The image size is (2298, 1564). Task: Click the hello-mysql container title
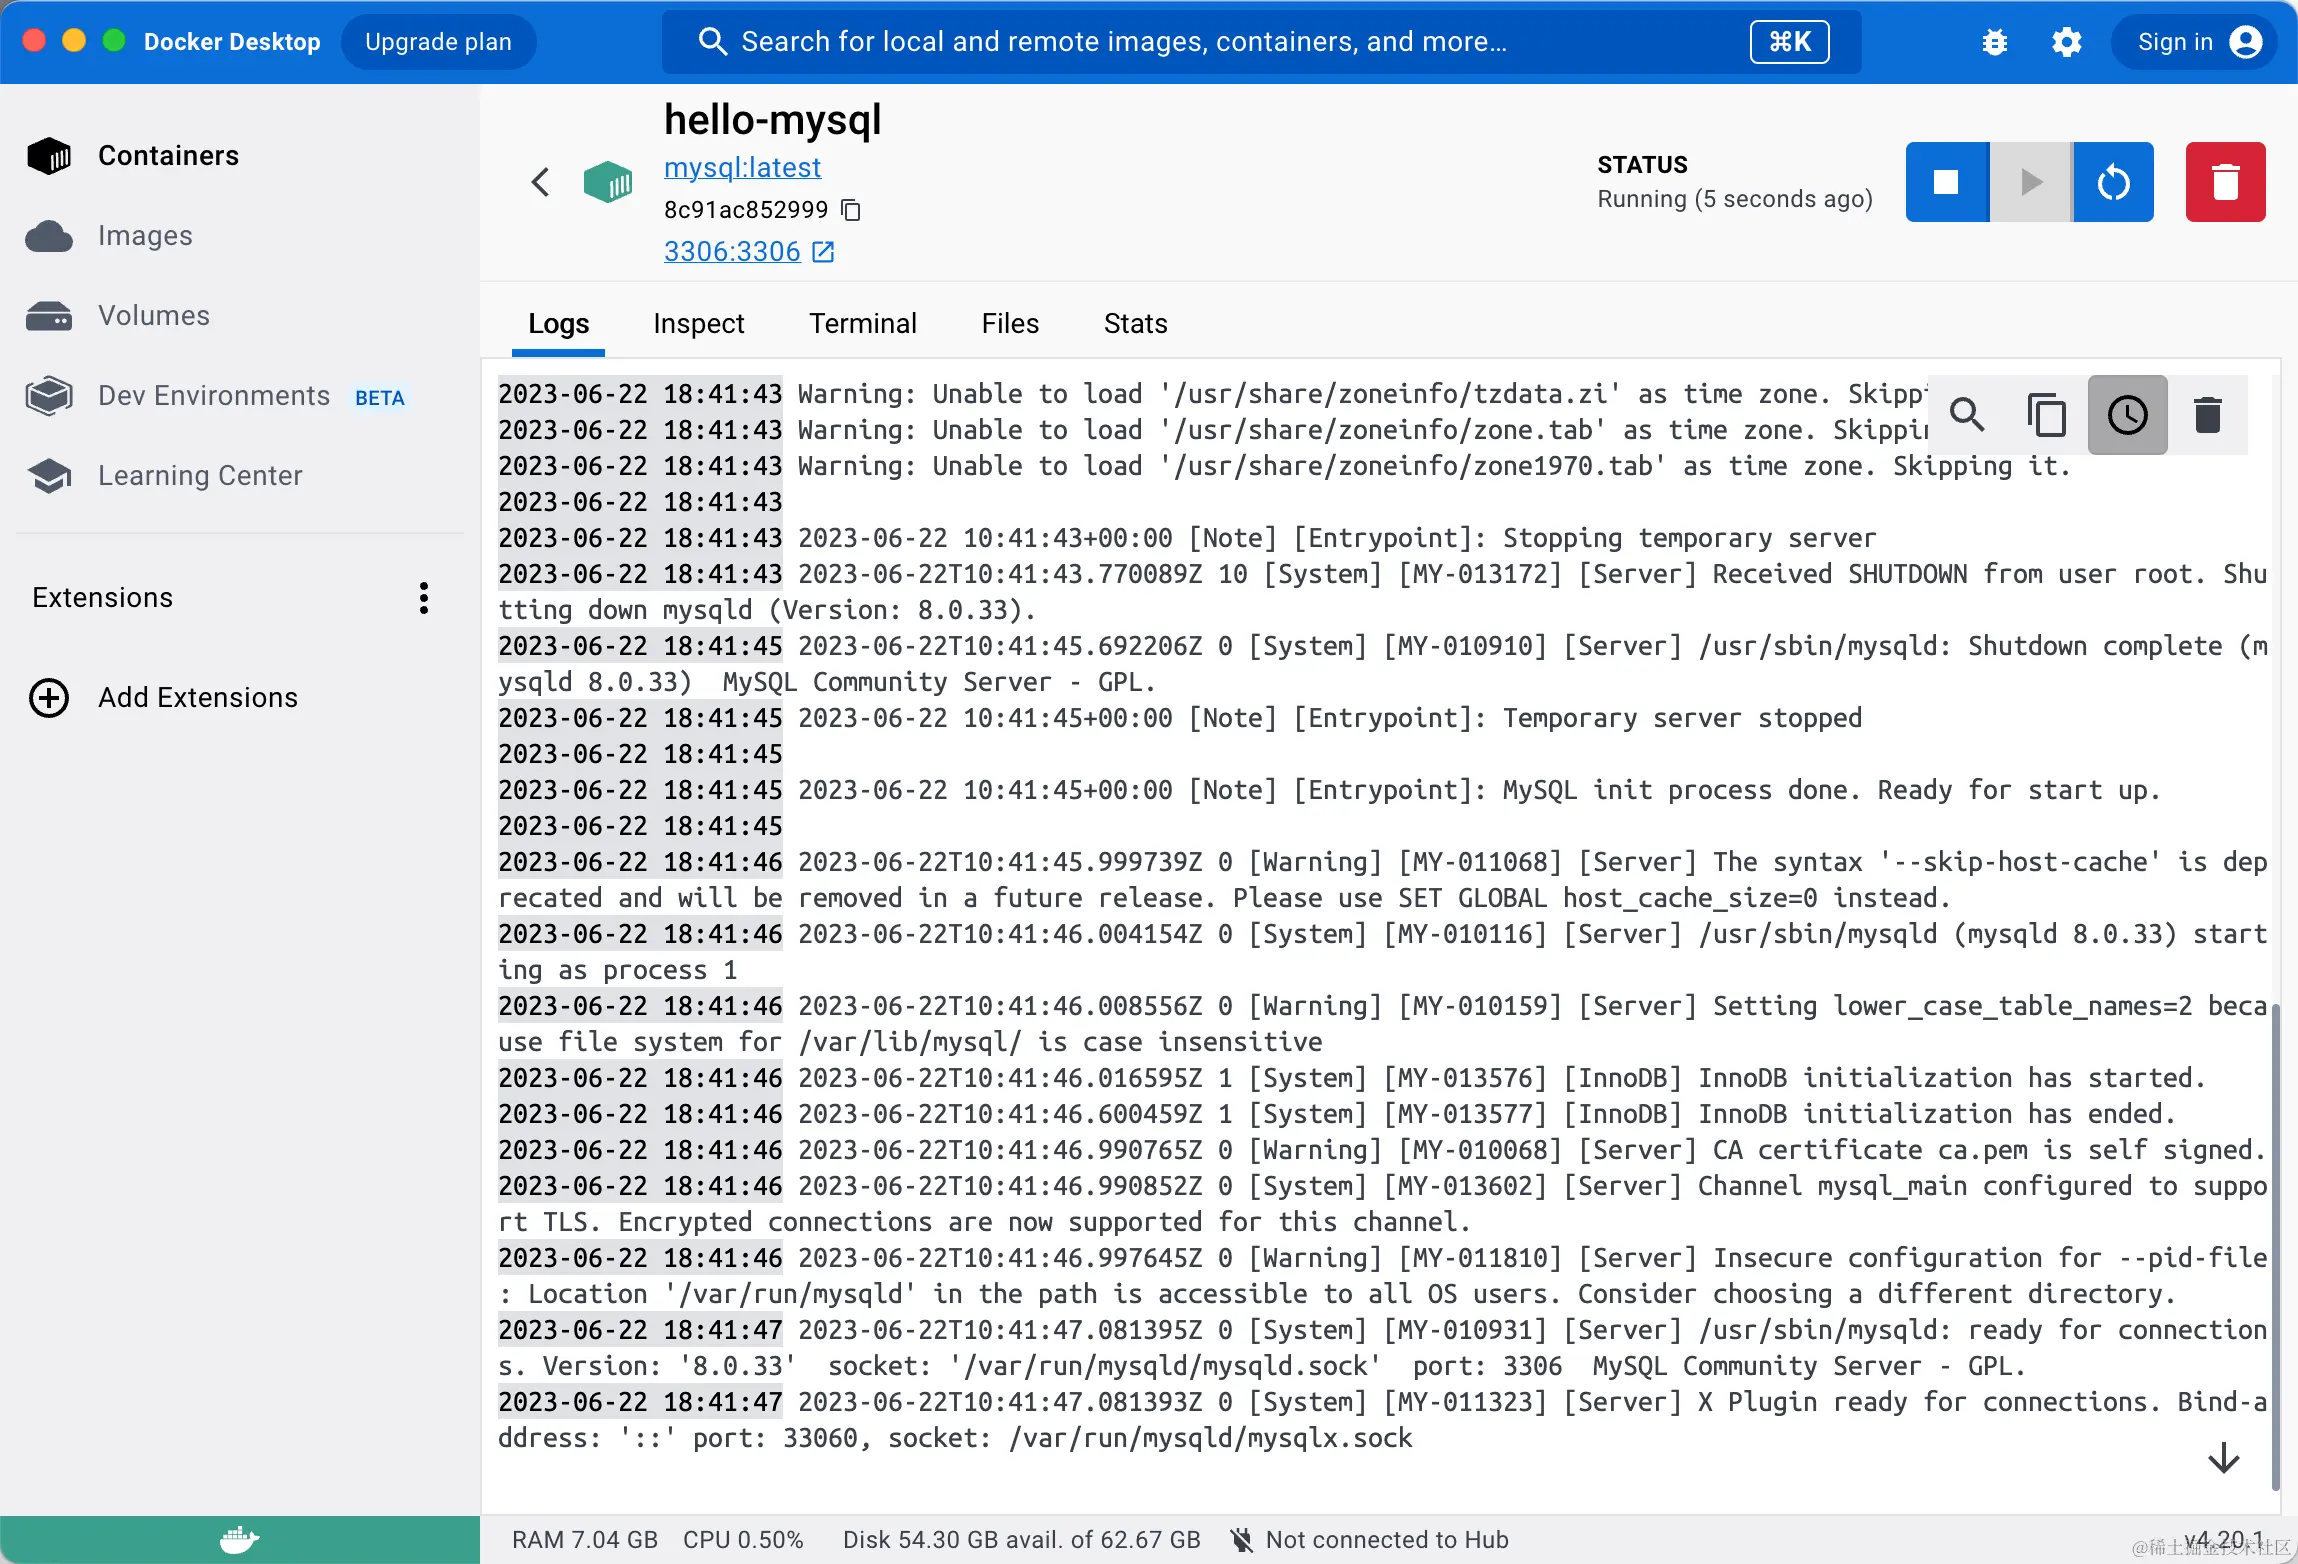click(773, 120)
